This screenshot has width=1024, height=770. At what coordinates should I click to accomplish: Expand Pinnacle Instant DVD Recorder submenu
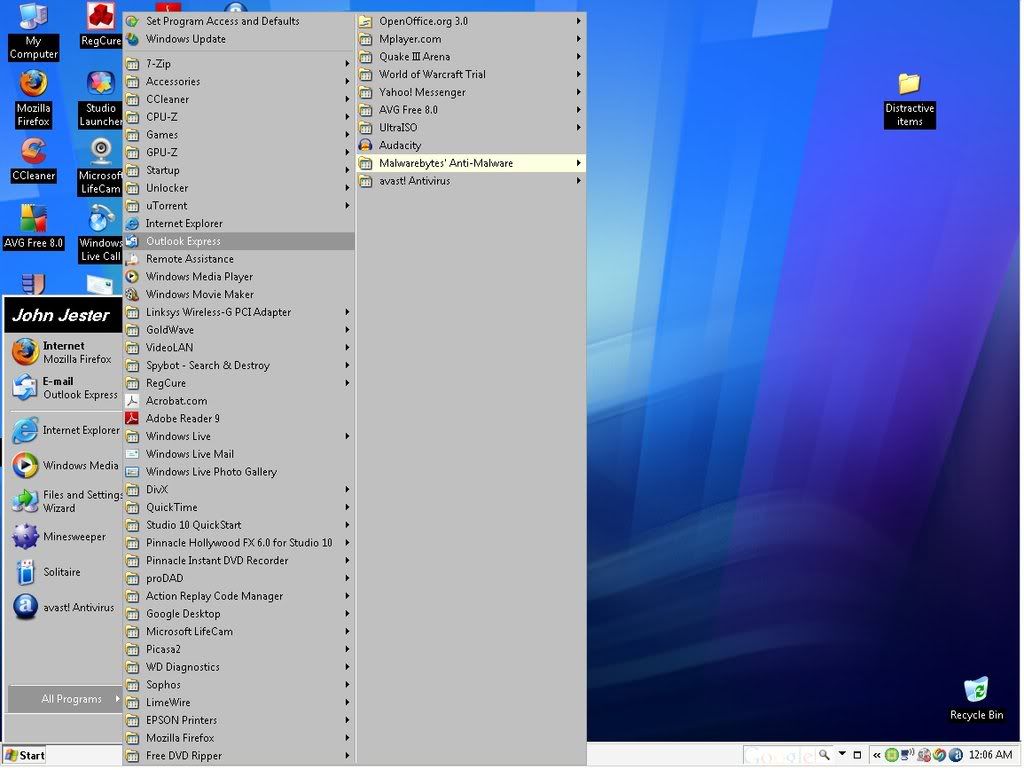(239, 560)
